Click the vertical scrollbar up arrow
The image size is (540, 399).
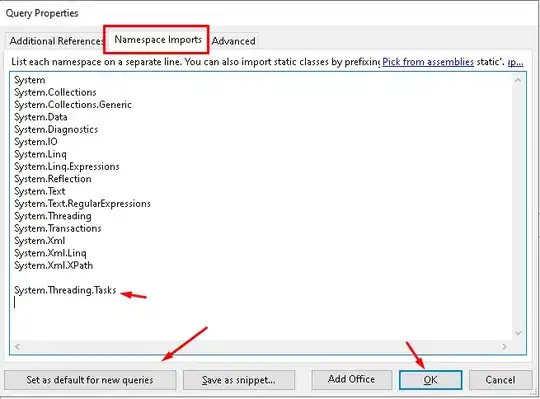coord(518,80)
